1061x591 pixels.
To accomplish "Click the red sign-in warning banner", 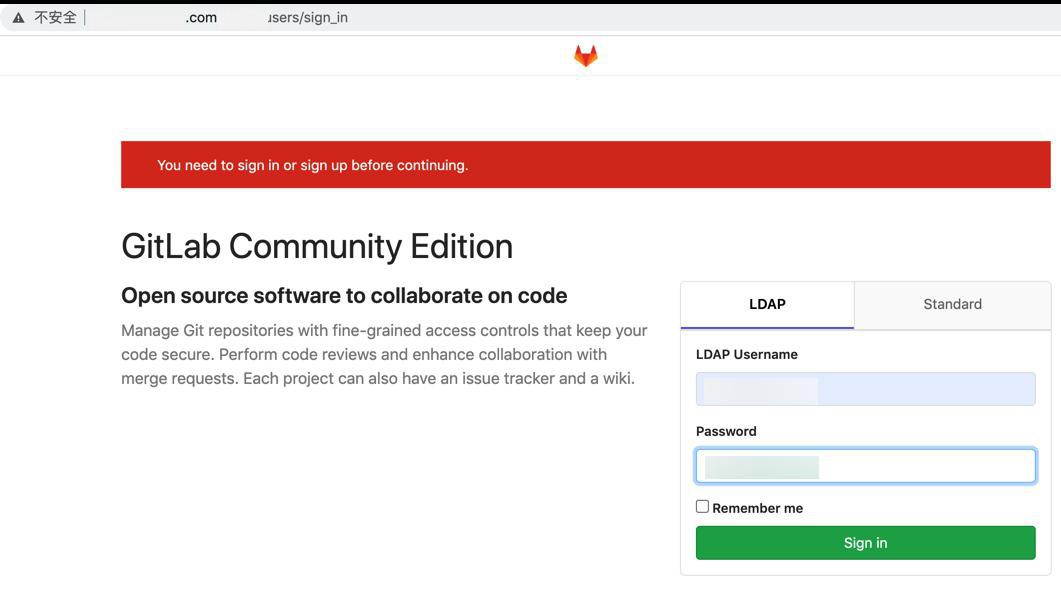I will click(585, 164).
